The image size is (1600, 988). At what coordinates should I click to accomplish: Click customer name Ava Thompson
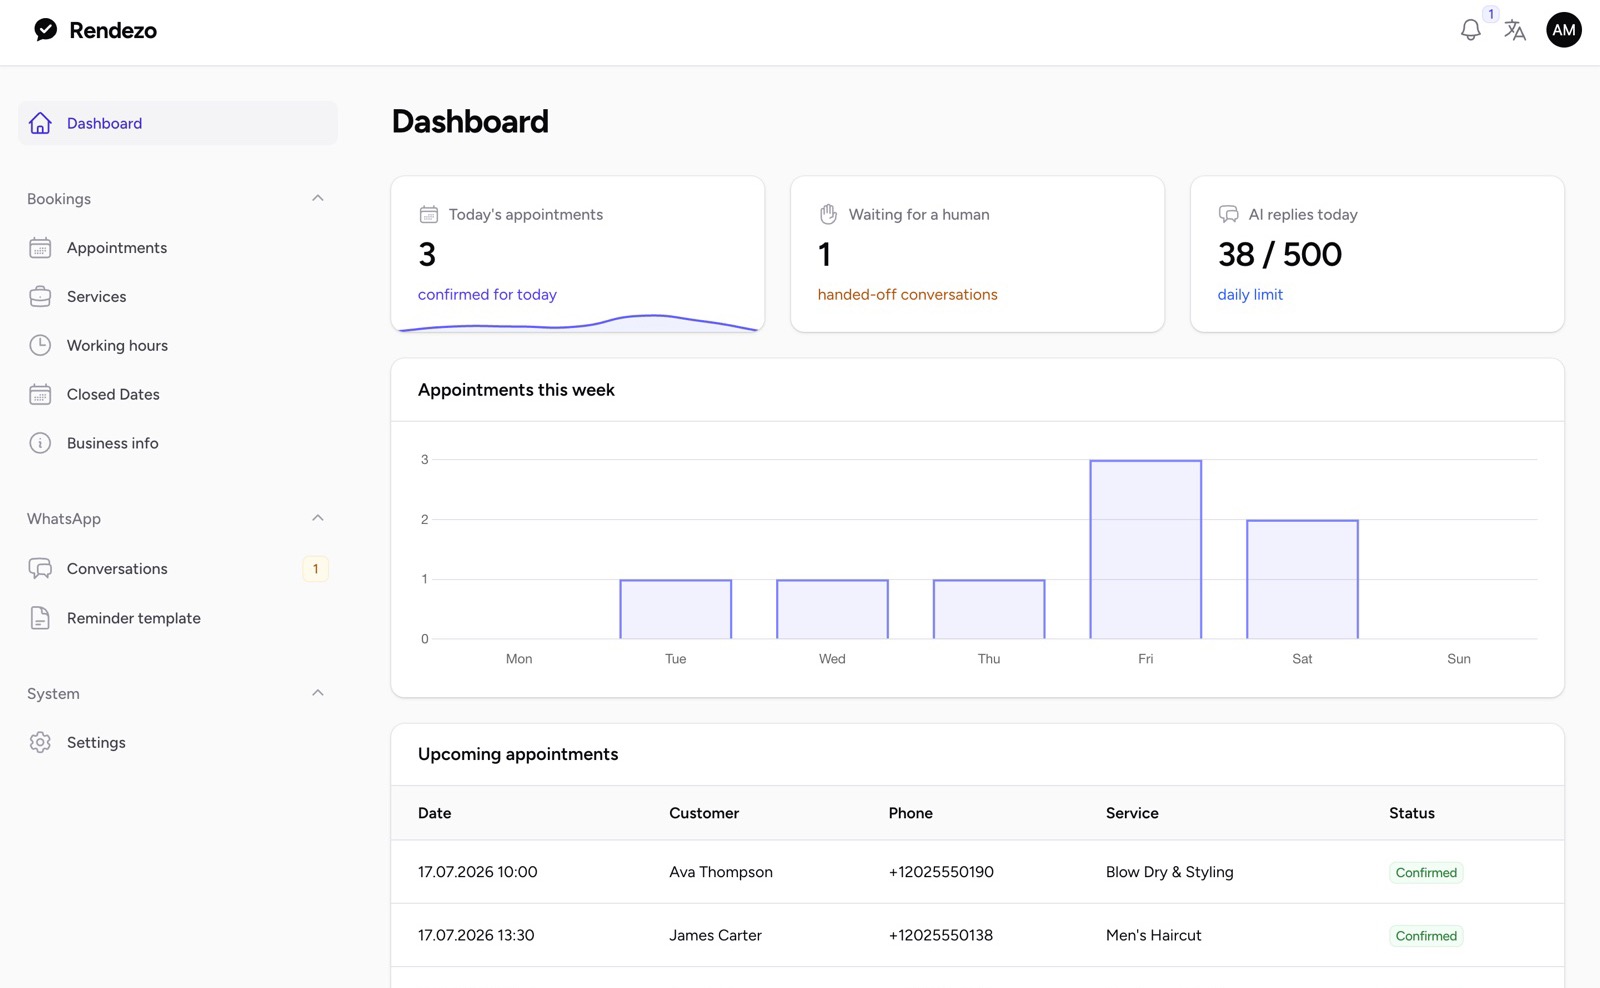(x=721, y=872)
